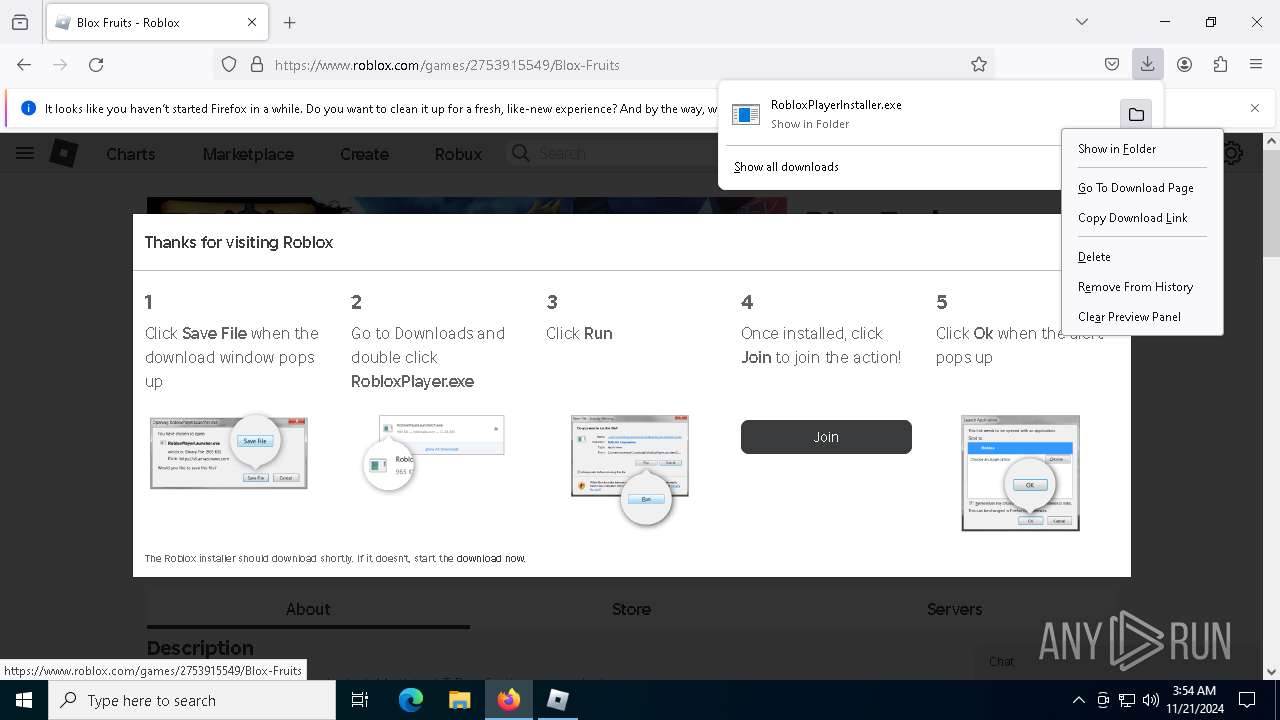The image size is (1280, 720).
Task: Choose Clear Preview Panel
Action: click(x=1142, y=317)
